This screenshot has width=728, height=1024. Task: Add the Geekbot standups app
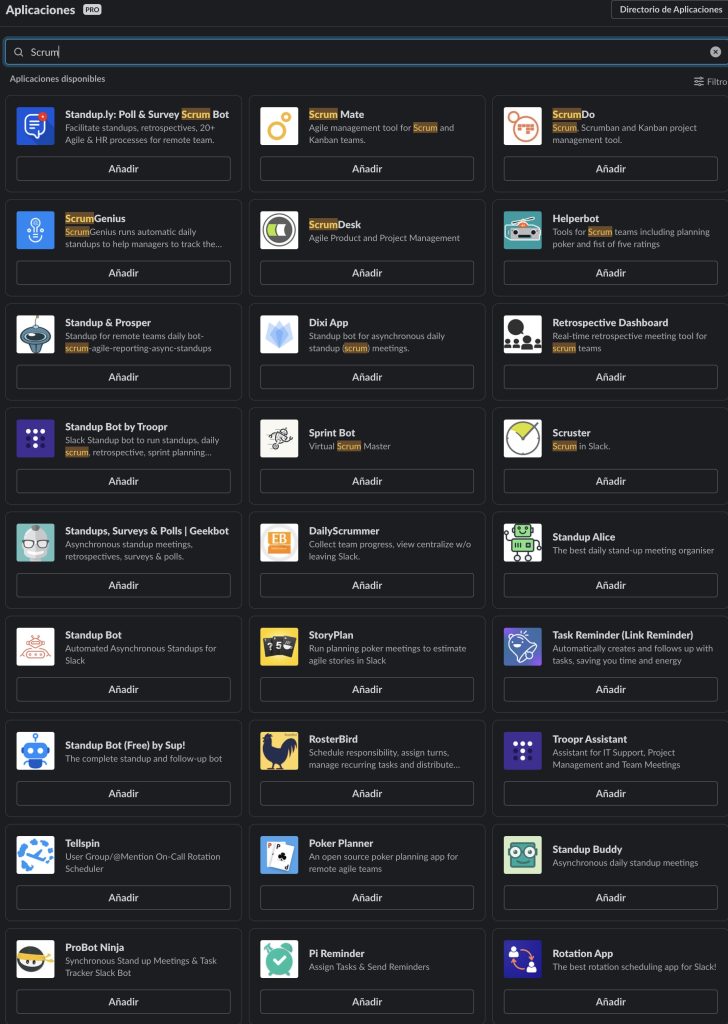pyautogui.click(x=123, y=585)
